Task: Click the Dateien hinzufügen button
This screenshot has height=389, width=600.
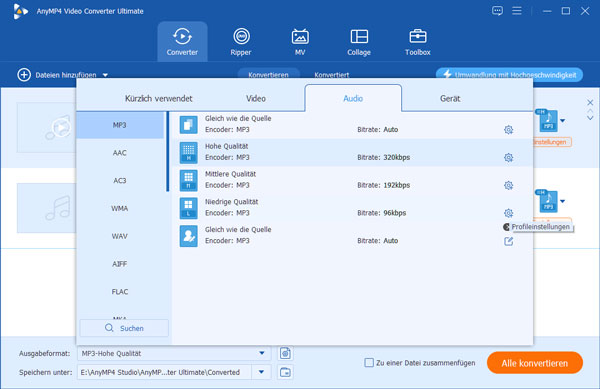Action: [x=63, y=75]
